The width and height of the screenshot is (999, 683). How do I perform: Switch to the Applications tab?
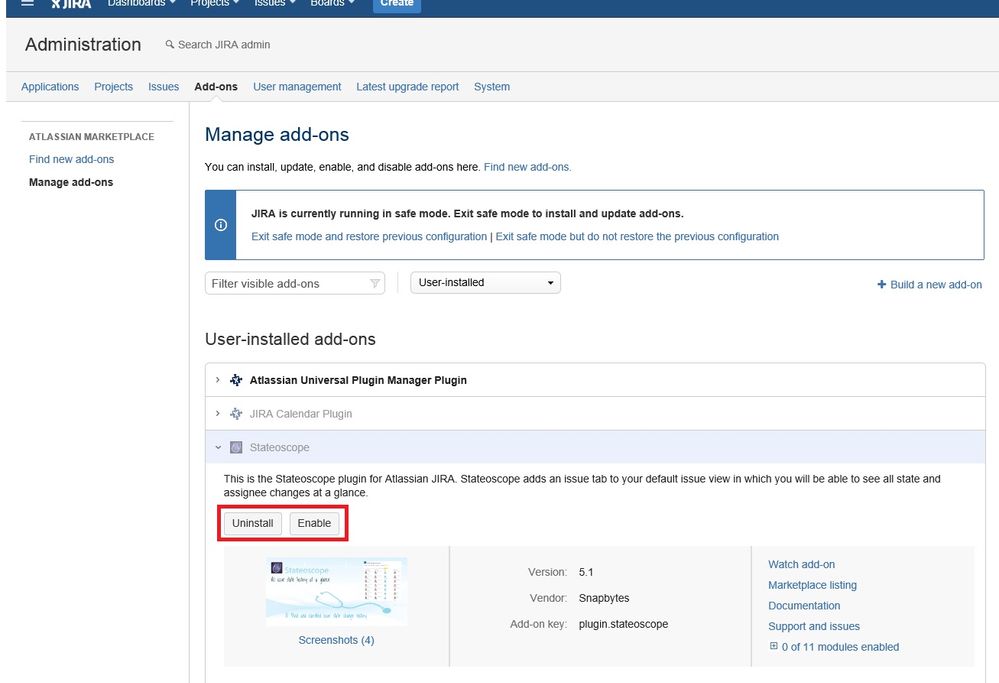50,87
